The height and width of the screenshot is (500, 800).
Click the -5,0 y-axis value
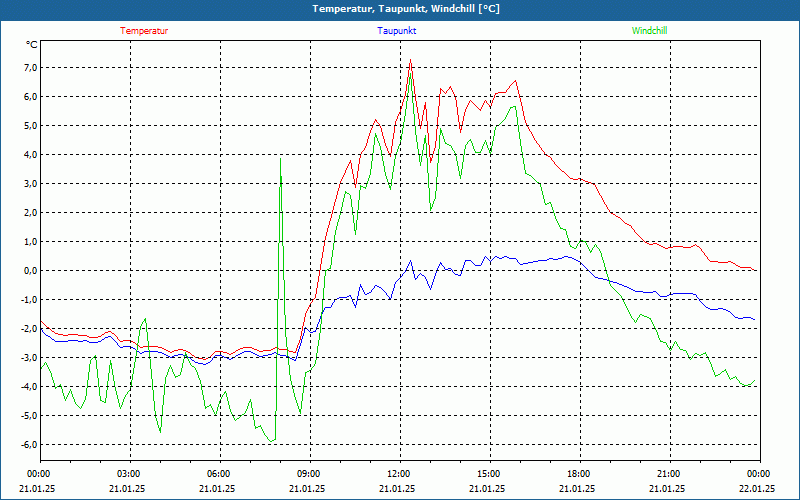coord(29,415)
